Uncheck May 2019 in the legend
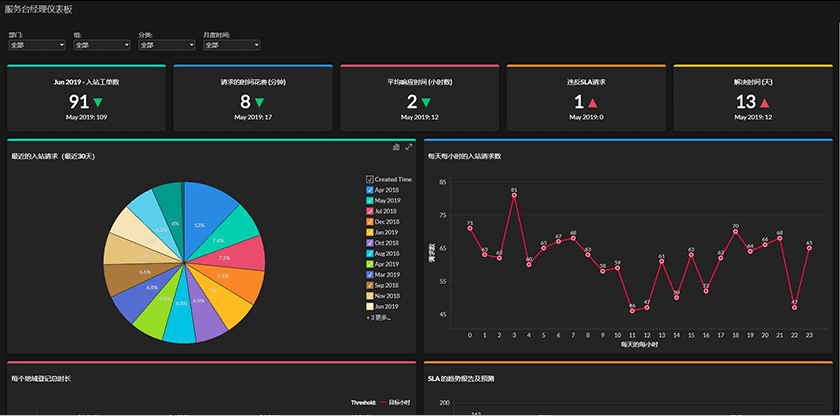 370,200
